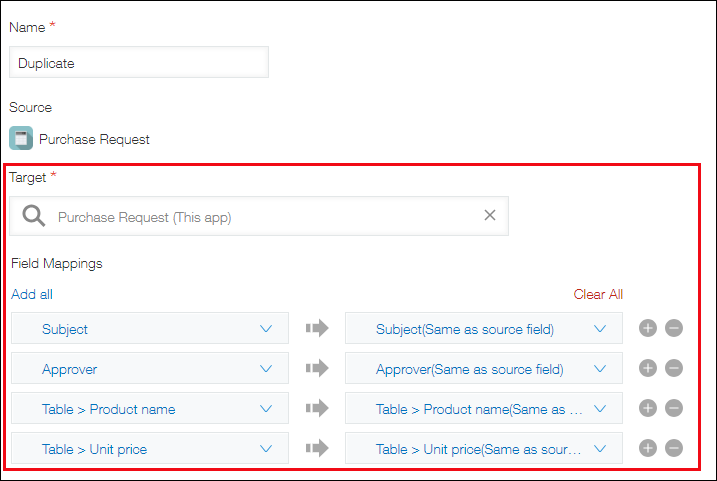Viewport: 717px width, 481px height.
Task: Add a mapping row after Approver
Action: [647, 368]
